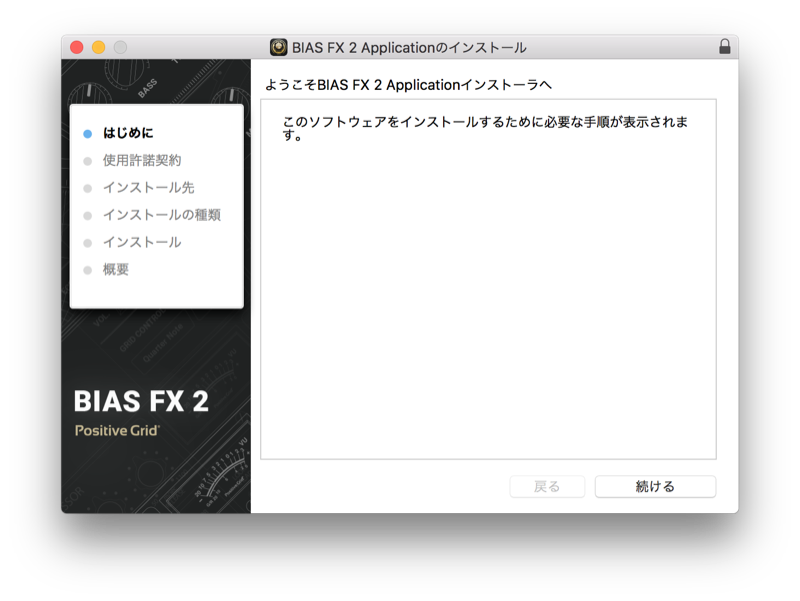Select the インストール step in sidebar
Image resolution: width=800 pixels, height=601 pixels.
[x=142, y=242]
